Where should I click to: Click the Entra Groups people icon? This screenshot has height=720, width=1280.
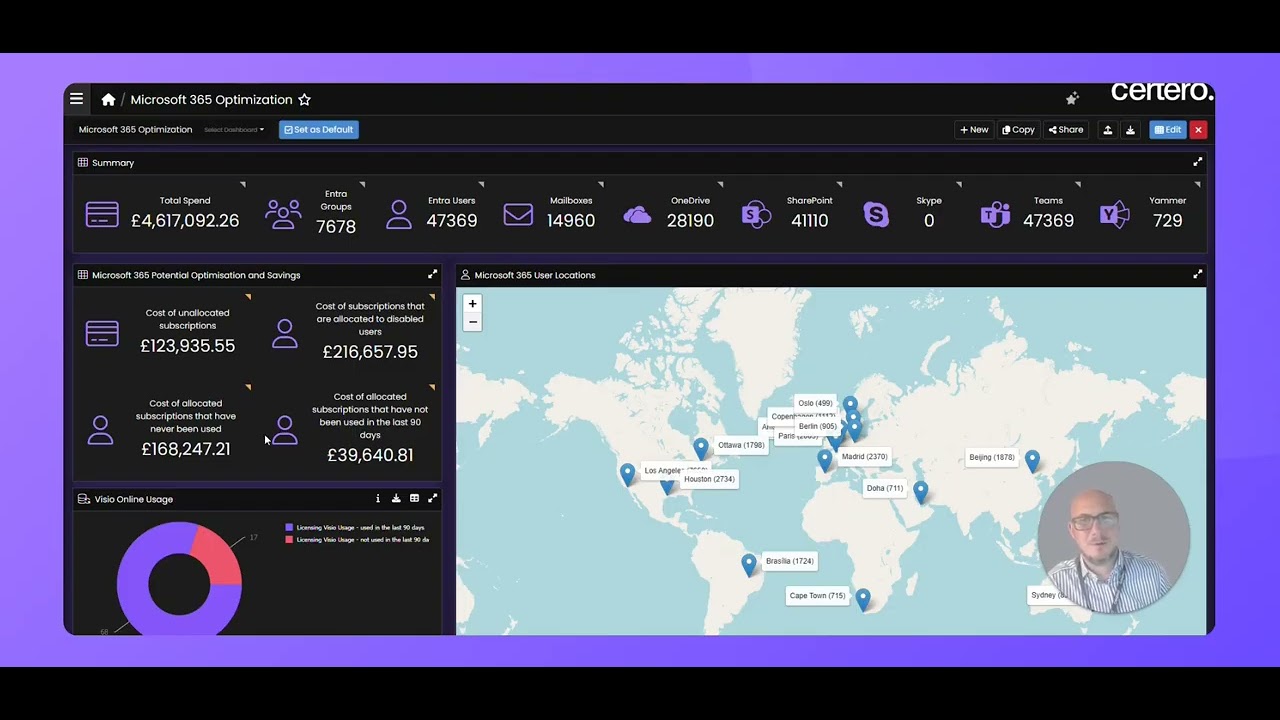point(283,213)
